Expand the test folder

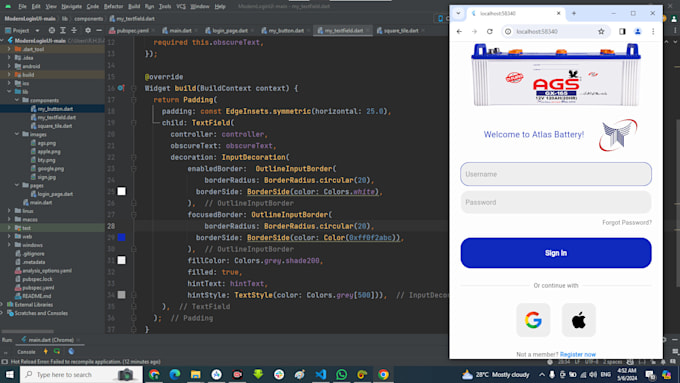click(9, 228)
